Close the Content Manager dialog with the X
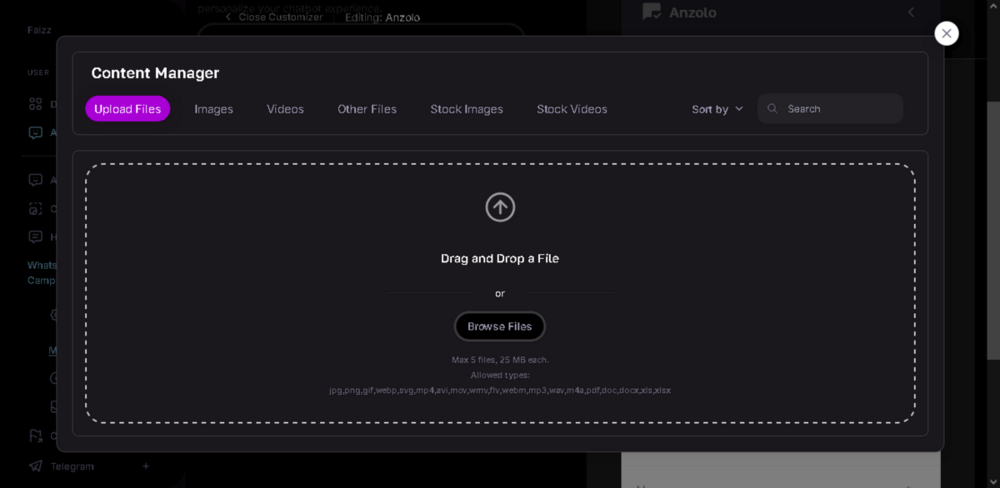This screenshot has height=488, width=1000. point(946,33)
